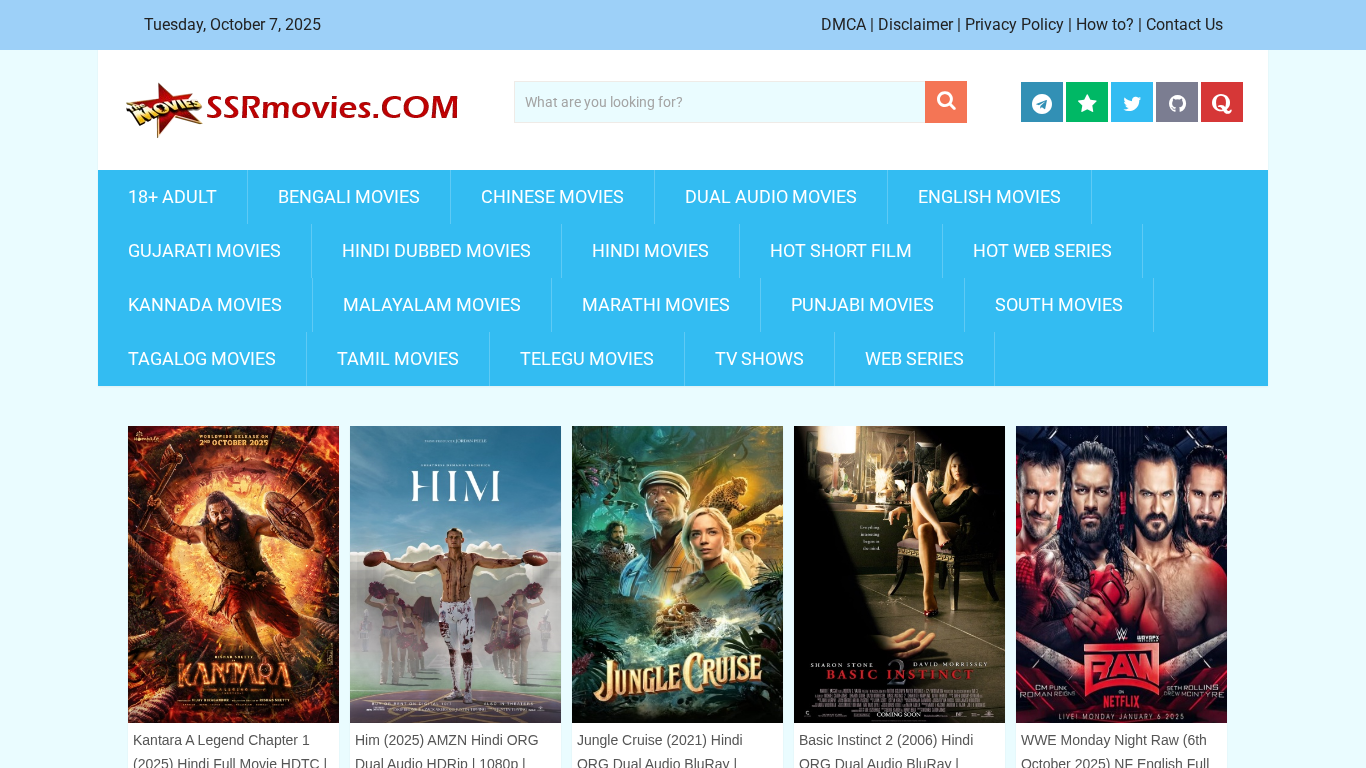
Task: Open the Contact Us link
Action: point(1184,25)
